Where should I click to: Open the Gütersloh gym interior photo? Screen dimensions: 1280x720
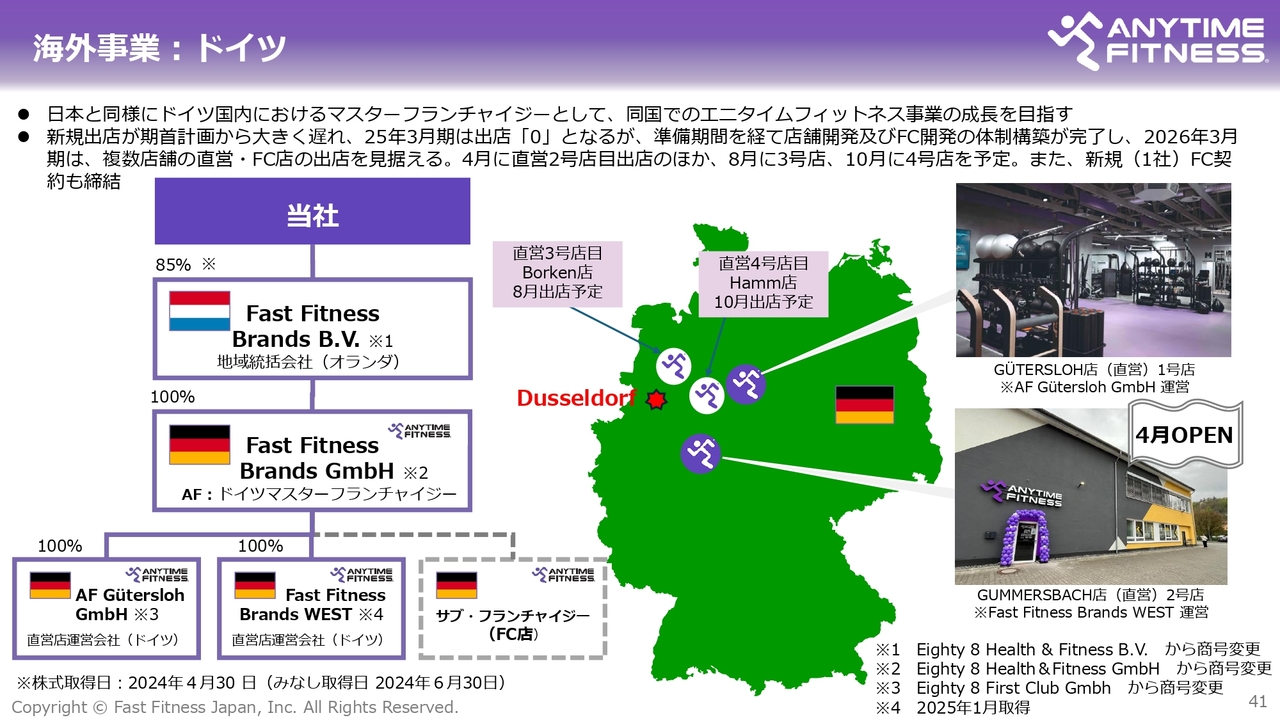[x=1093, y=270]
